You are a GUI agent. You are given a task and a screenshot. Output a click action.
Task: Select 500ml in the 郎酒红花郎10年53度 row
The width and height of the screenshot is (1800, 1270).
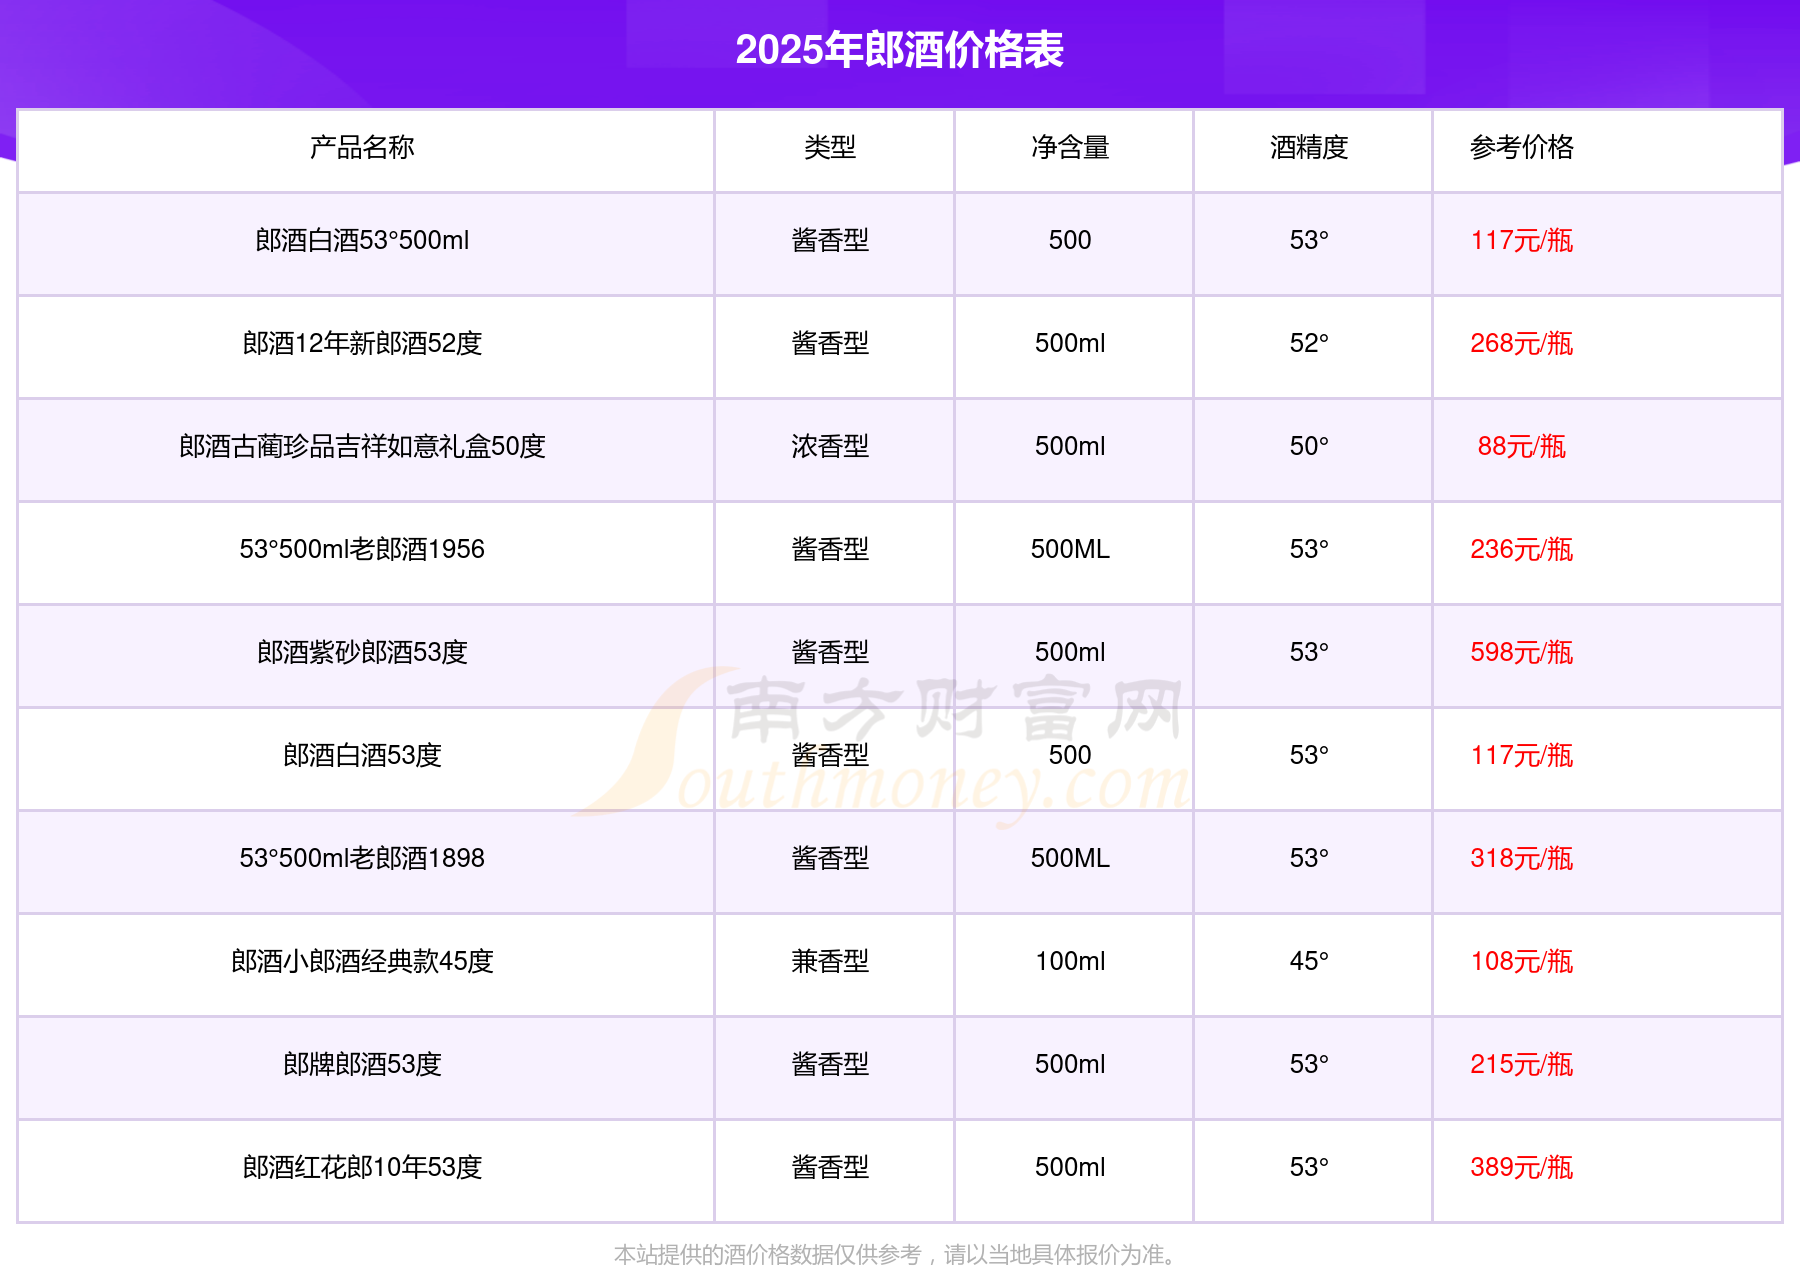[1070, 1168]
